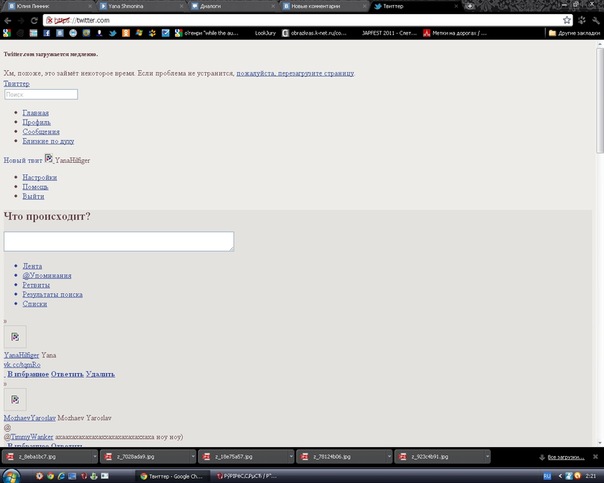Click the 'Что происходит?' tweet text box
The image size is (604, 483).
pyautogui.click(x=119, y=242)
